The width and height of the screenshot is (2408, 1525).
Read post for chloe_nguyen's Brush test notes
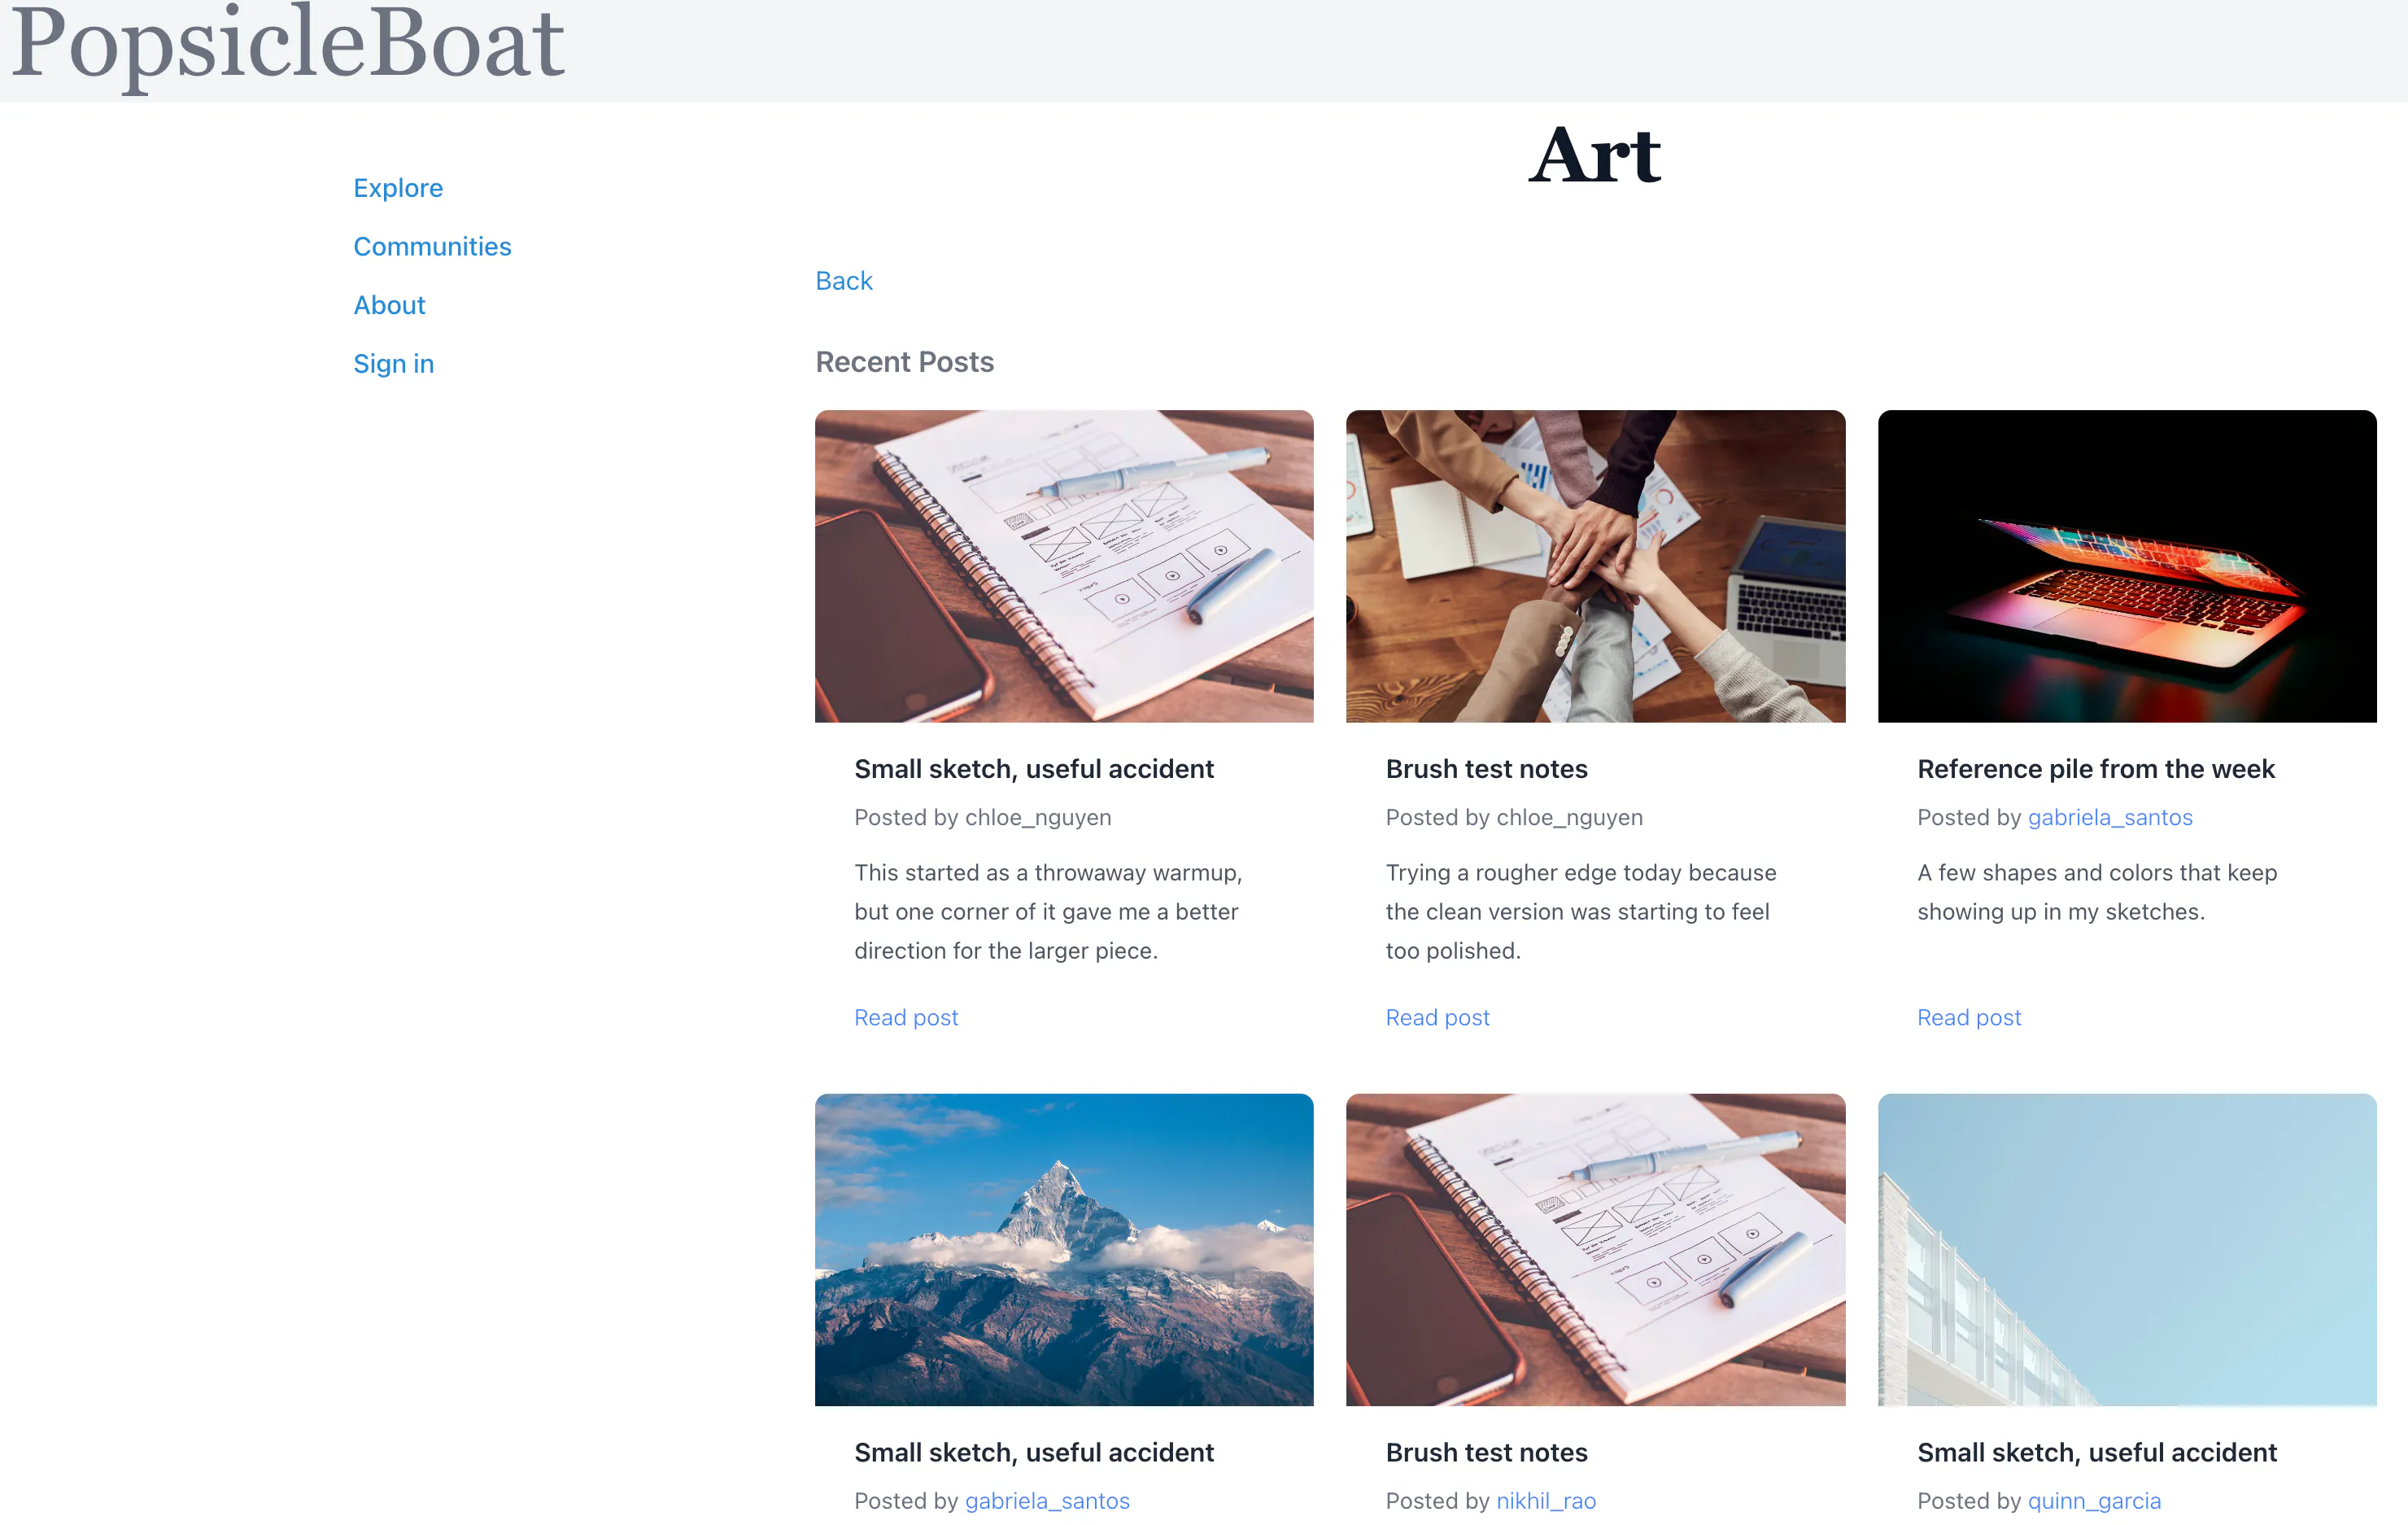[x=1437, y=1017]
